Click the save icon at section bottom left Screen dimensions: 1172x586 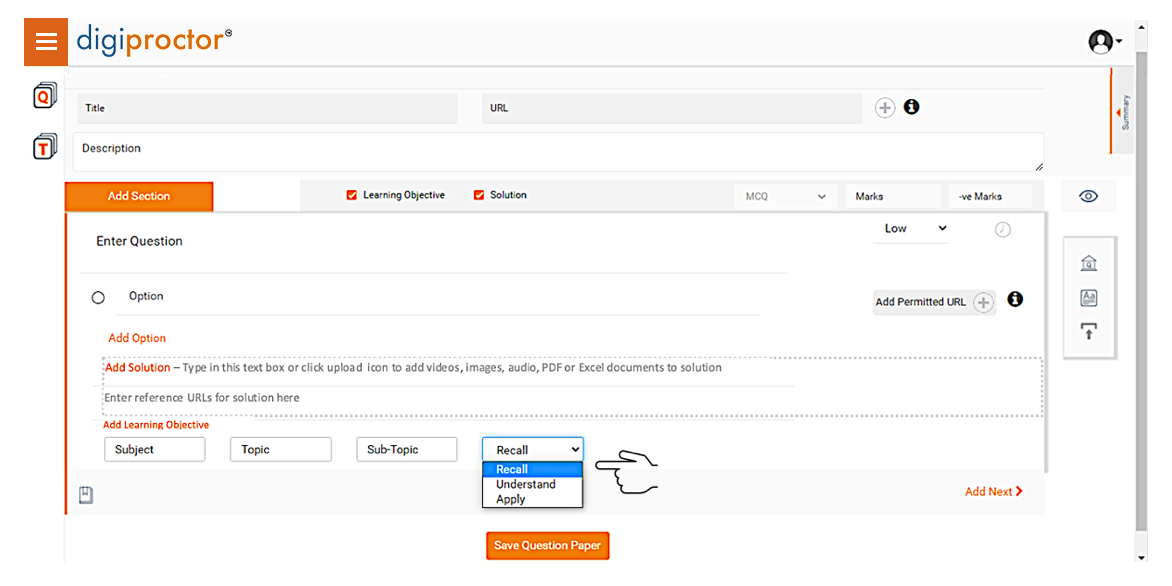pos(86,494)
